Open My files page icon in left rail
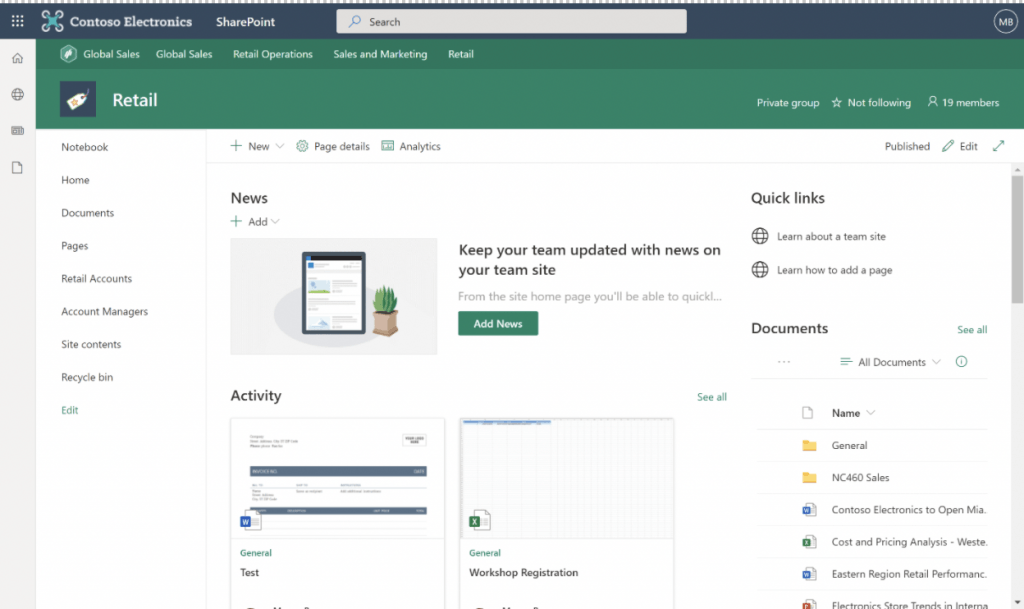 tap(18, 168)
